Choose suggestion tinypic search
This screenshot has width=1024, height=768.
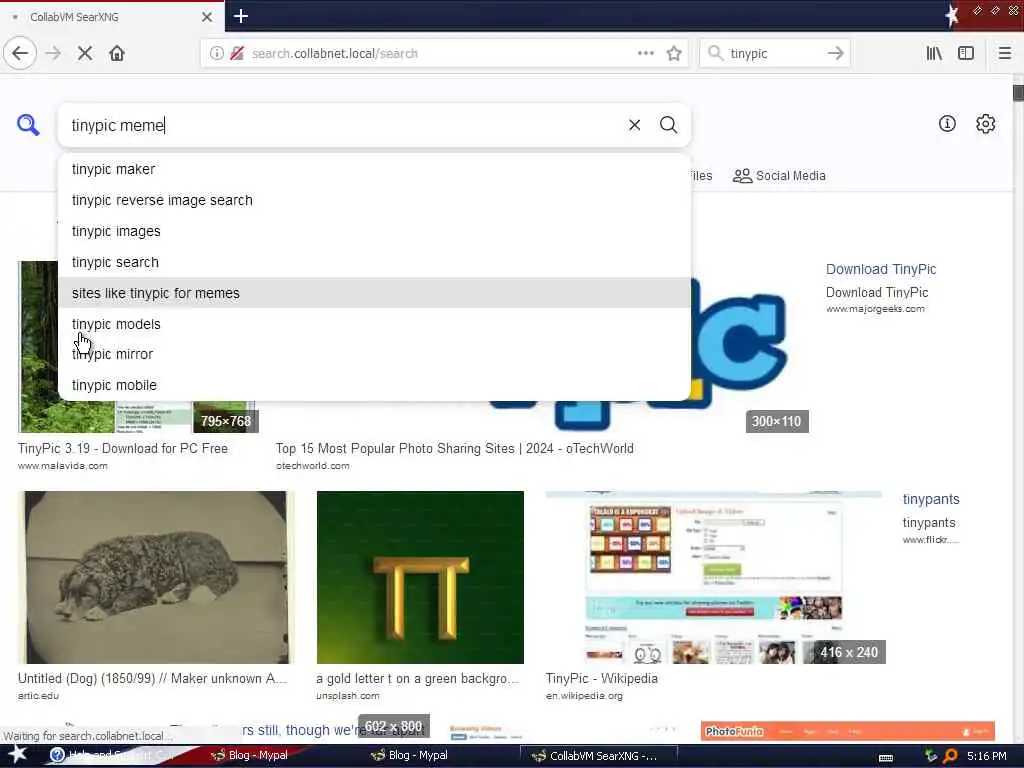(x=374, y=262)
